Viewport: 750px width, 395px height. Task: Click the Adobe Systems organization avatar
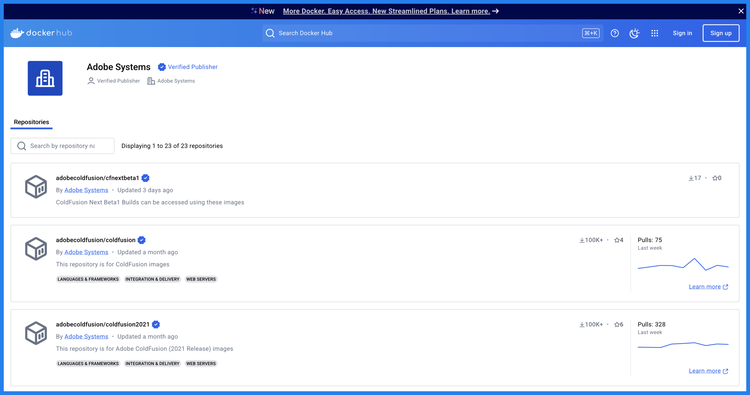[x=45, y=78]
